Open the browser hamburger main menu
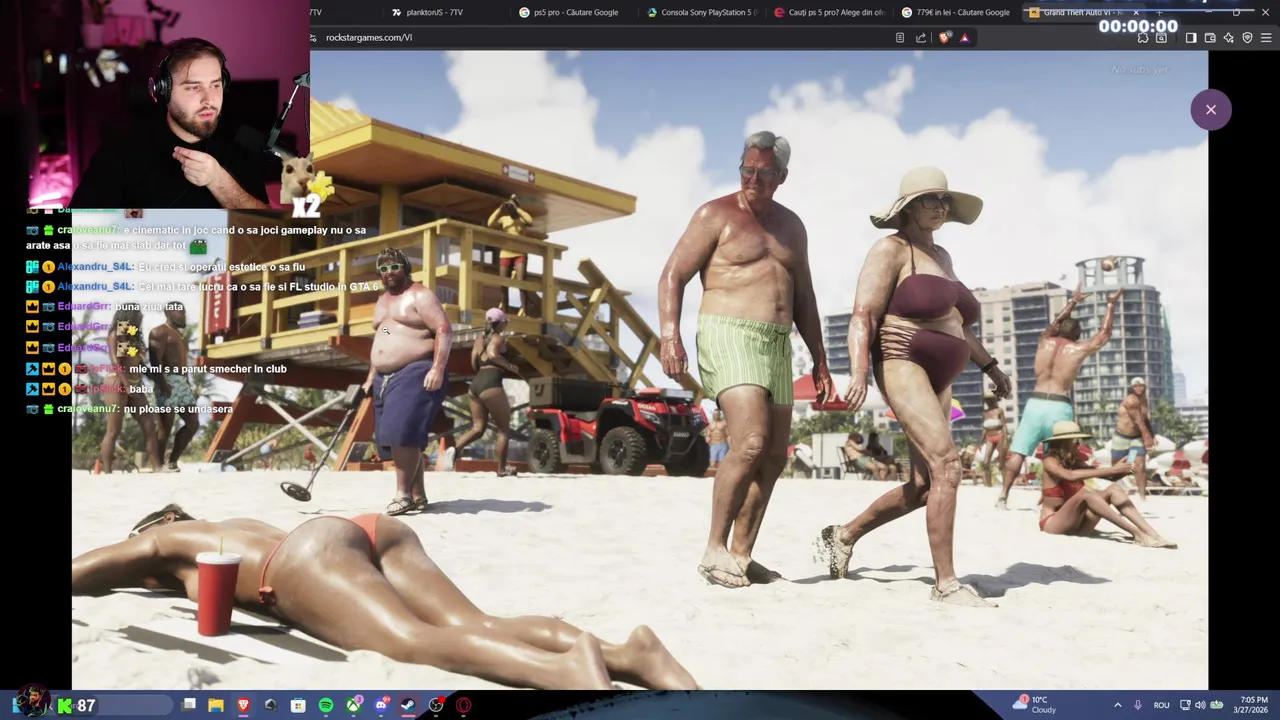The height and width of the screenshot is (720, 1280). pyautogui.click(x=1266, y=38)
